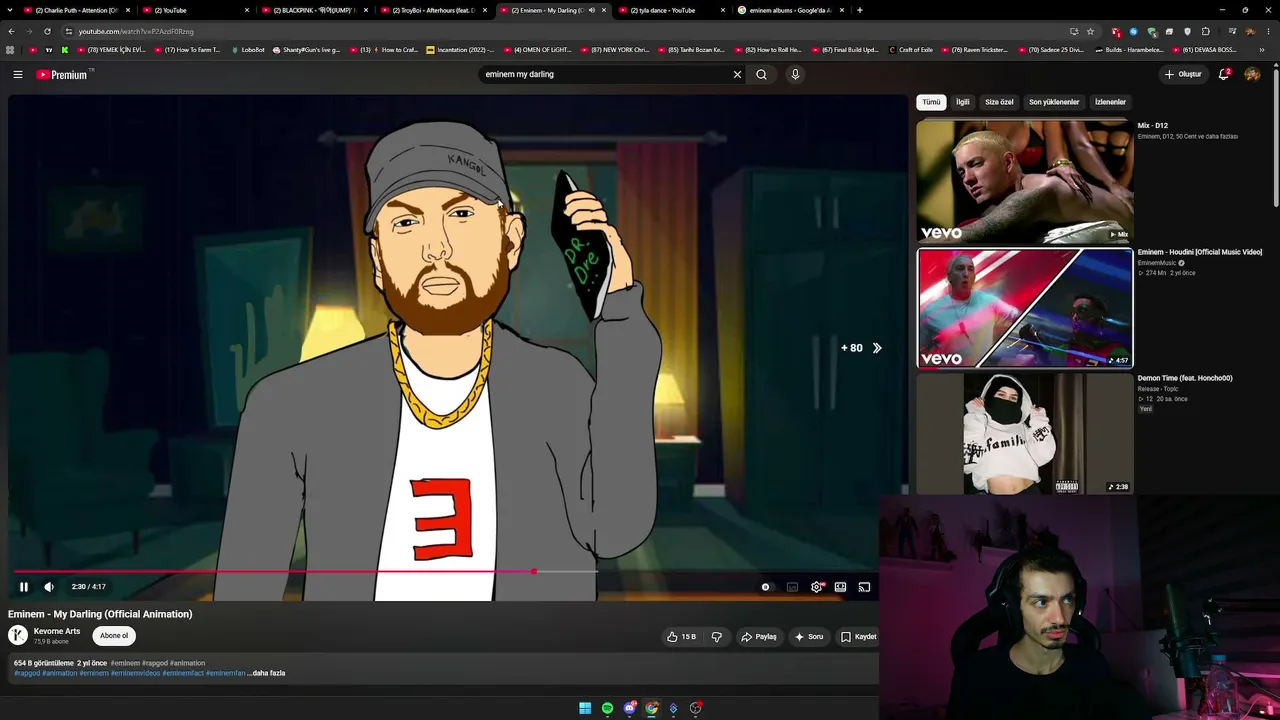Switch to the Charlie Puth - Attention tab
Viewport: 1280px width, 720px height.
[x=77, y=10]
